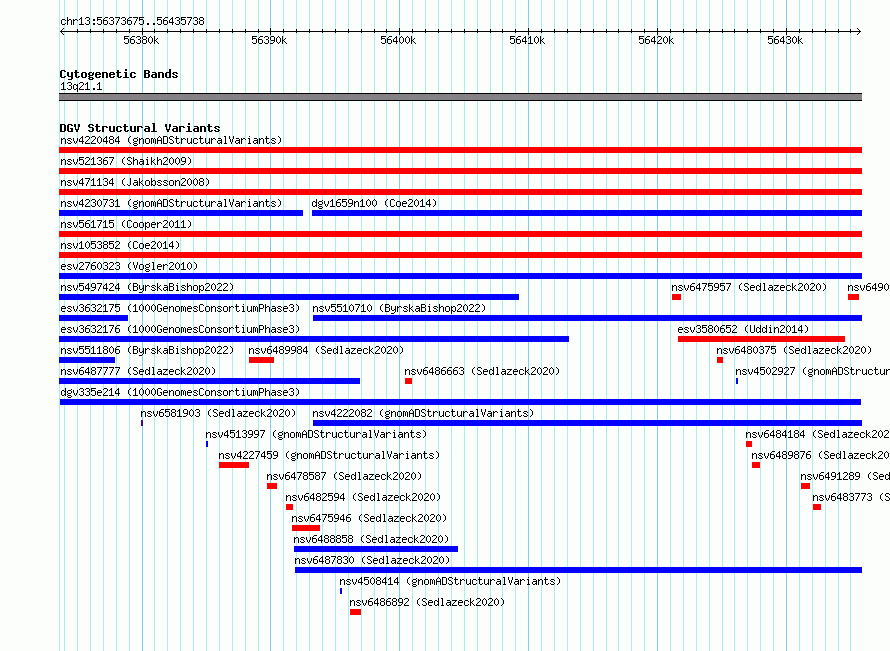The image size is (890, 651).
Task: Click the Cytogenetic Bands track title
Action: [x=119, y=74]
